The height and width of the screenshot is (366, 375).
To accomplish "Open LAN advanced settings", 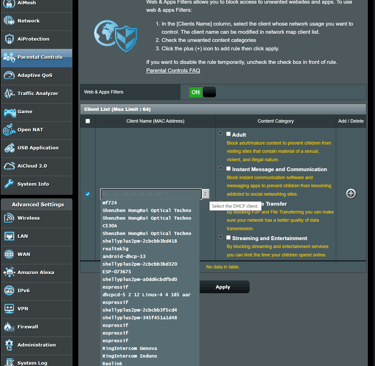I will [x=36, y=236].
